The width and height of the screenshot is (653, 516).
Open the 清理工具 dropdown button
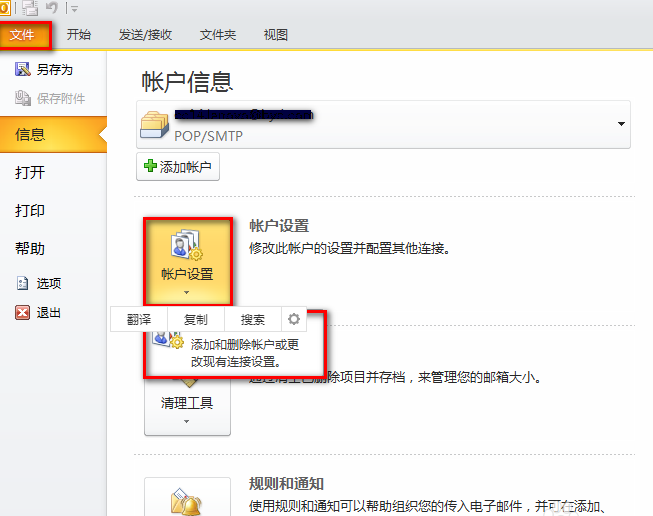[x=187, y=410]
